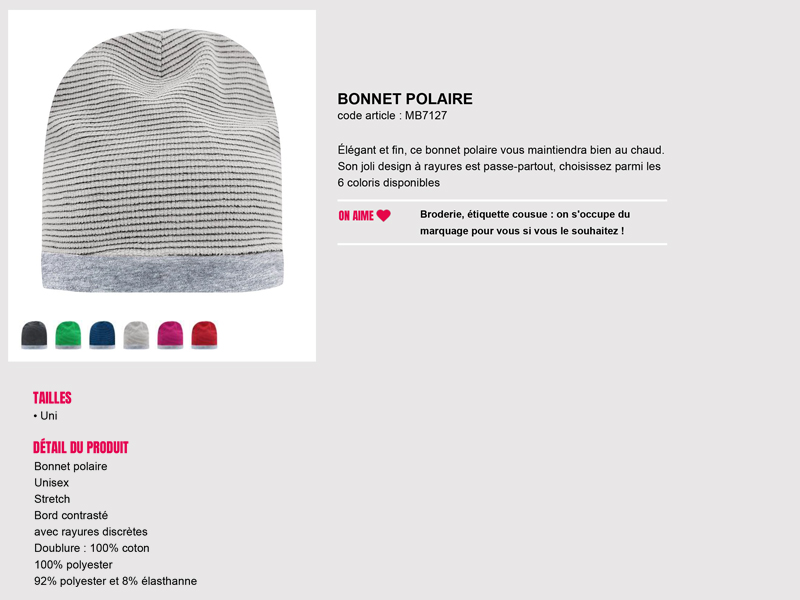Viewport: 800px width, 600px height.
Task: Click the pink heart icon next to ON AIME
Action: click(x=384, y=216)
